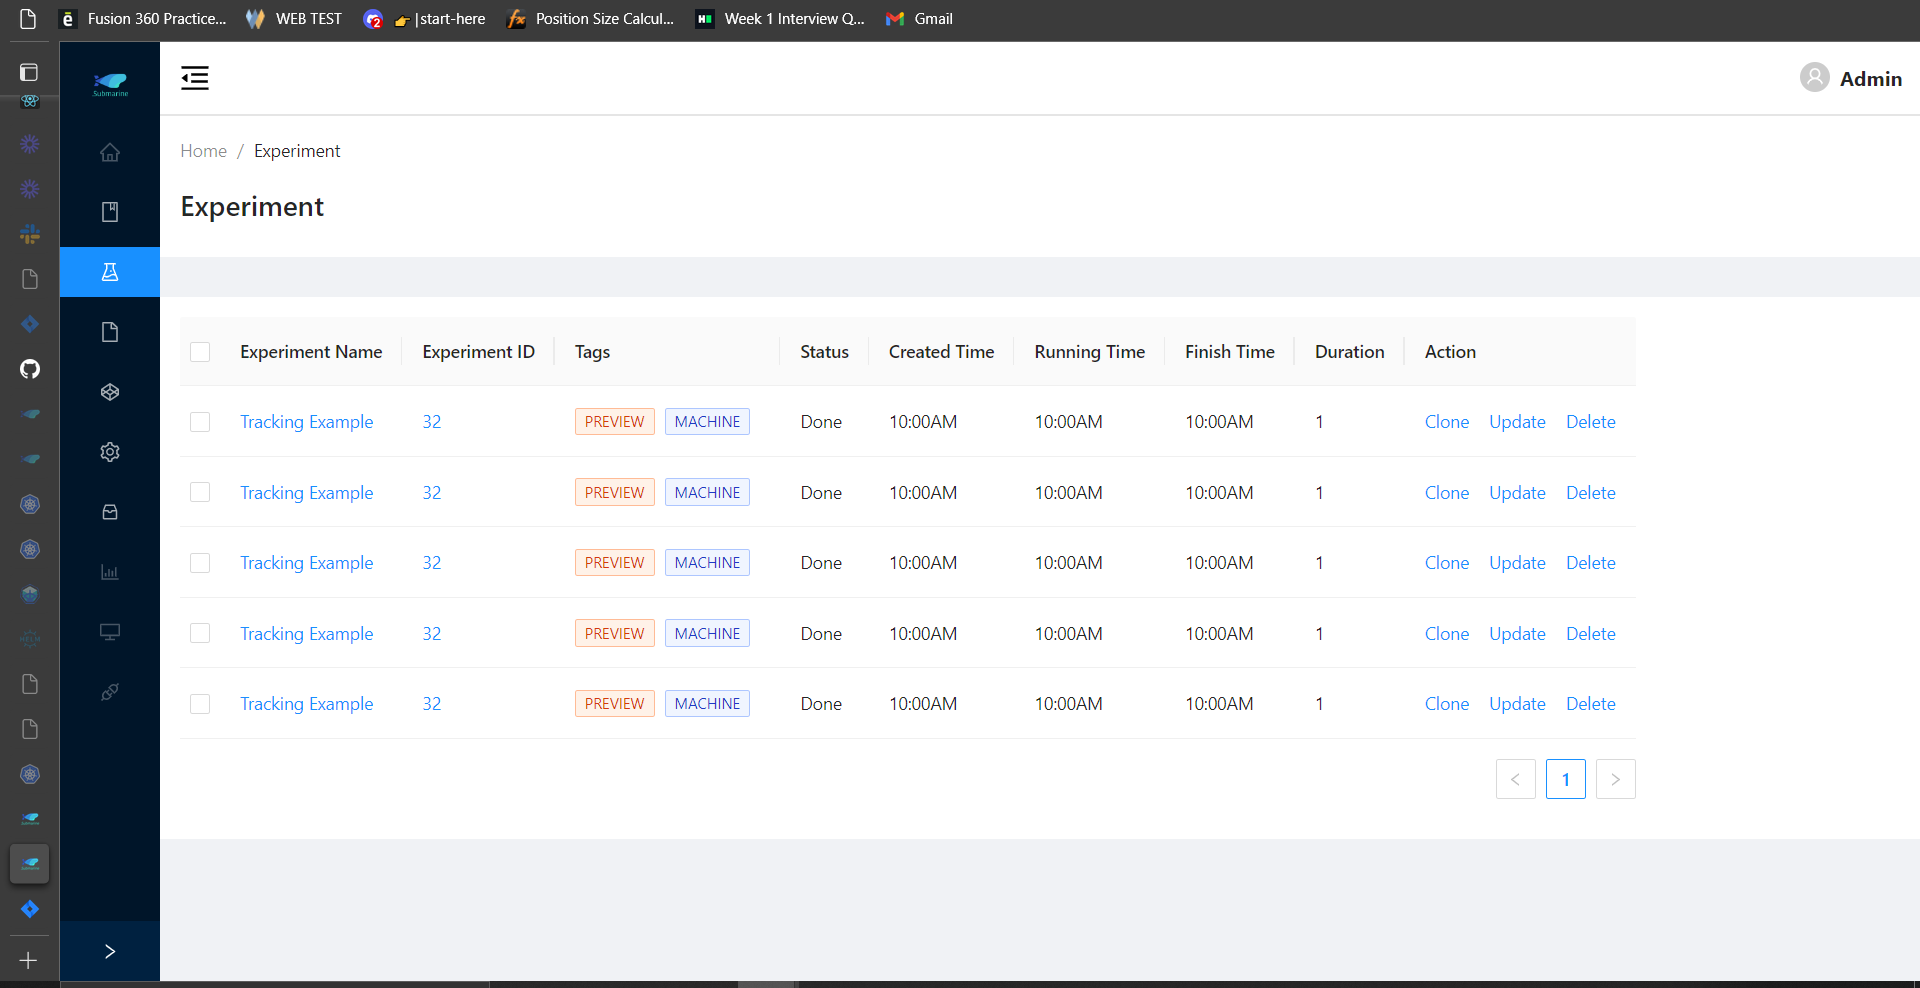Click the highlighted Submarine web panel icon

point(30,864)
